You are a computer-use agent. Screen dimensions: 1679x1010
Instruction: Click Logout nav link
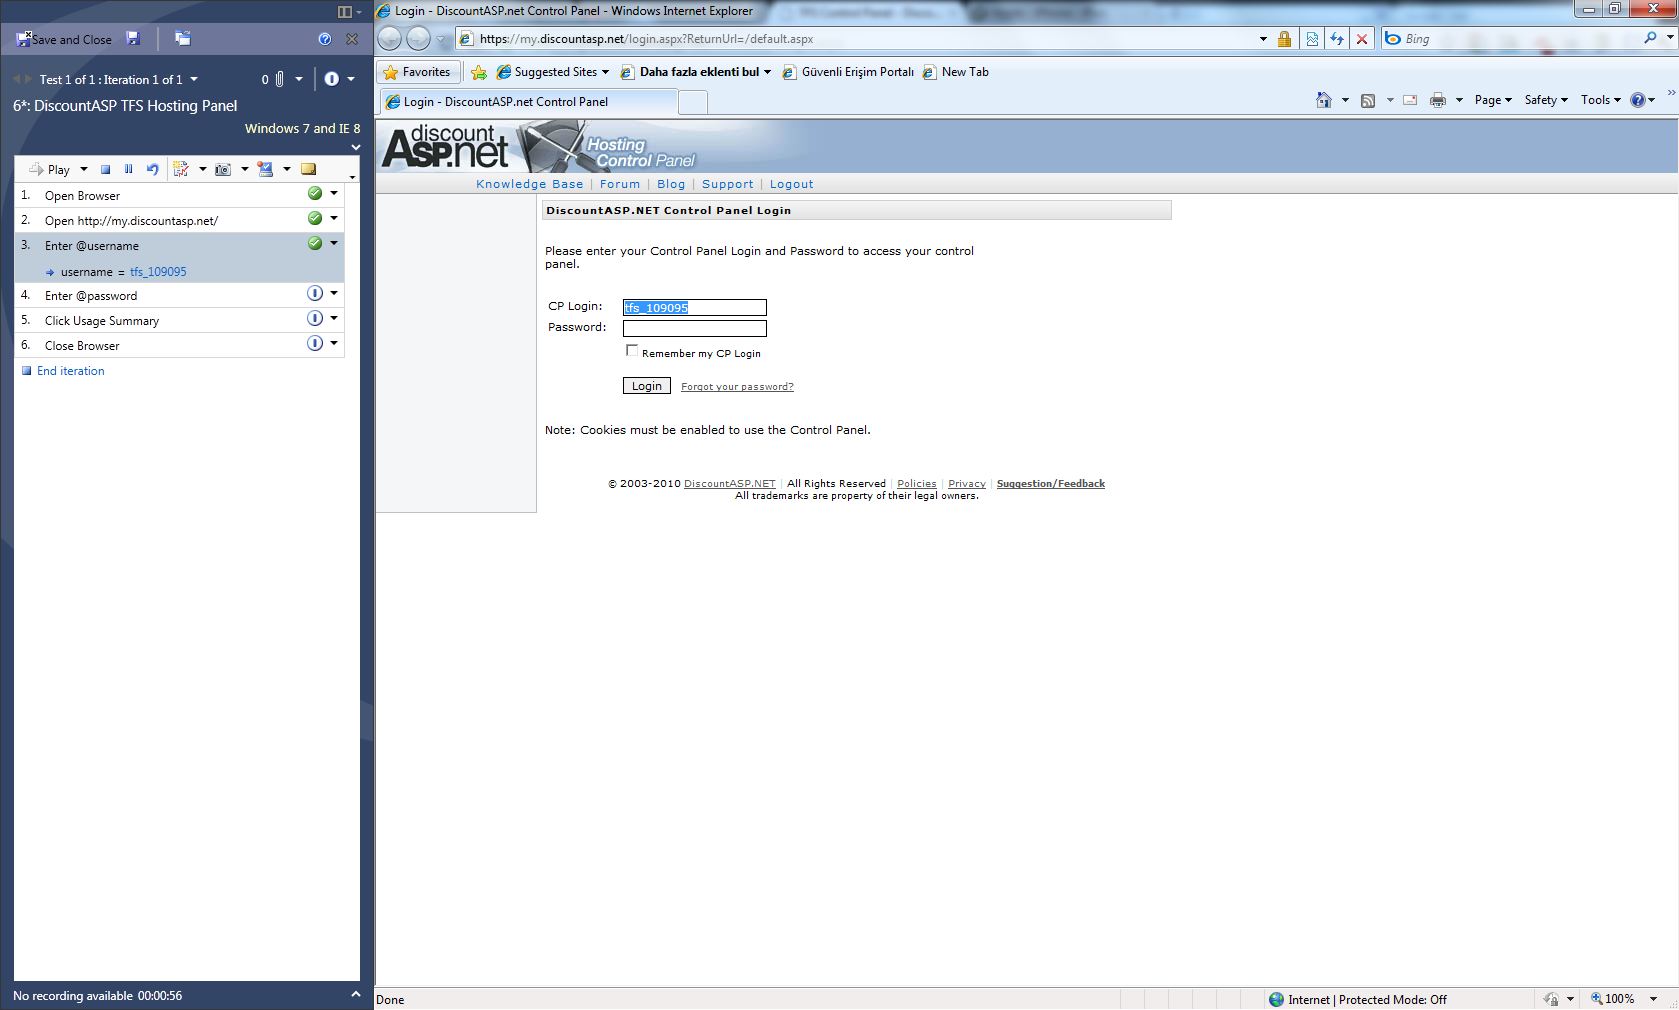tap(792, 184)
